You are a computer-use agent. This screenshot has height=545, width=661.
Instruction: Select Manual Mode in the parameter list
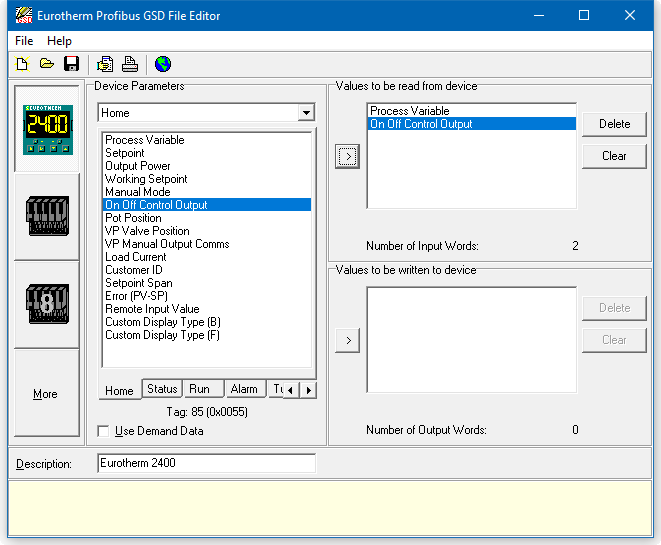click(x=207, y=192)
